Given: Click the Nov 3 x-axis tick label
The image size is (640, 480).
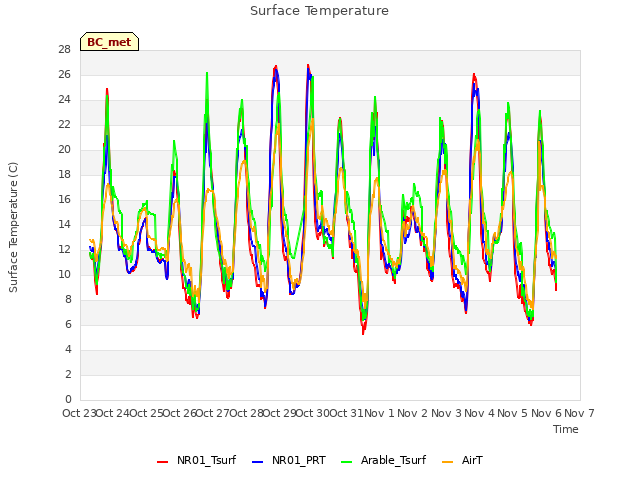Looking at the screenshot, I should [446, 413].
